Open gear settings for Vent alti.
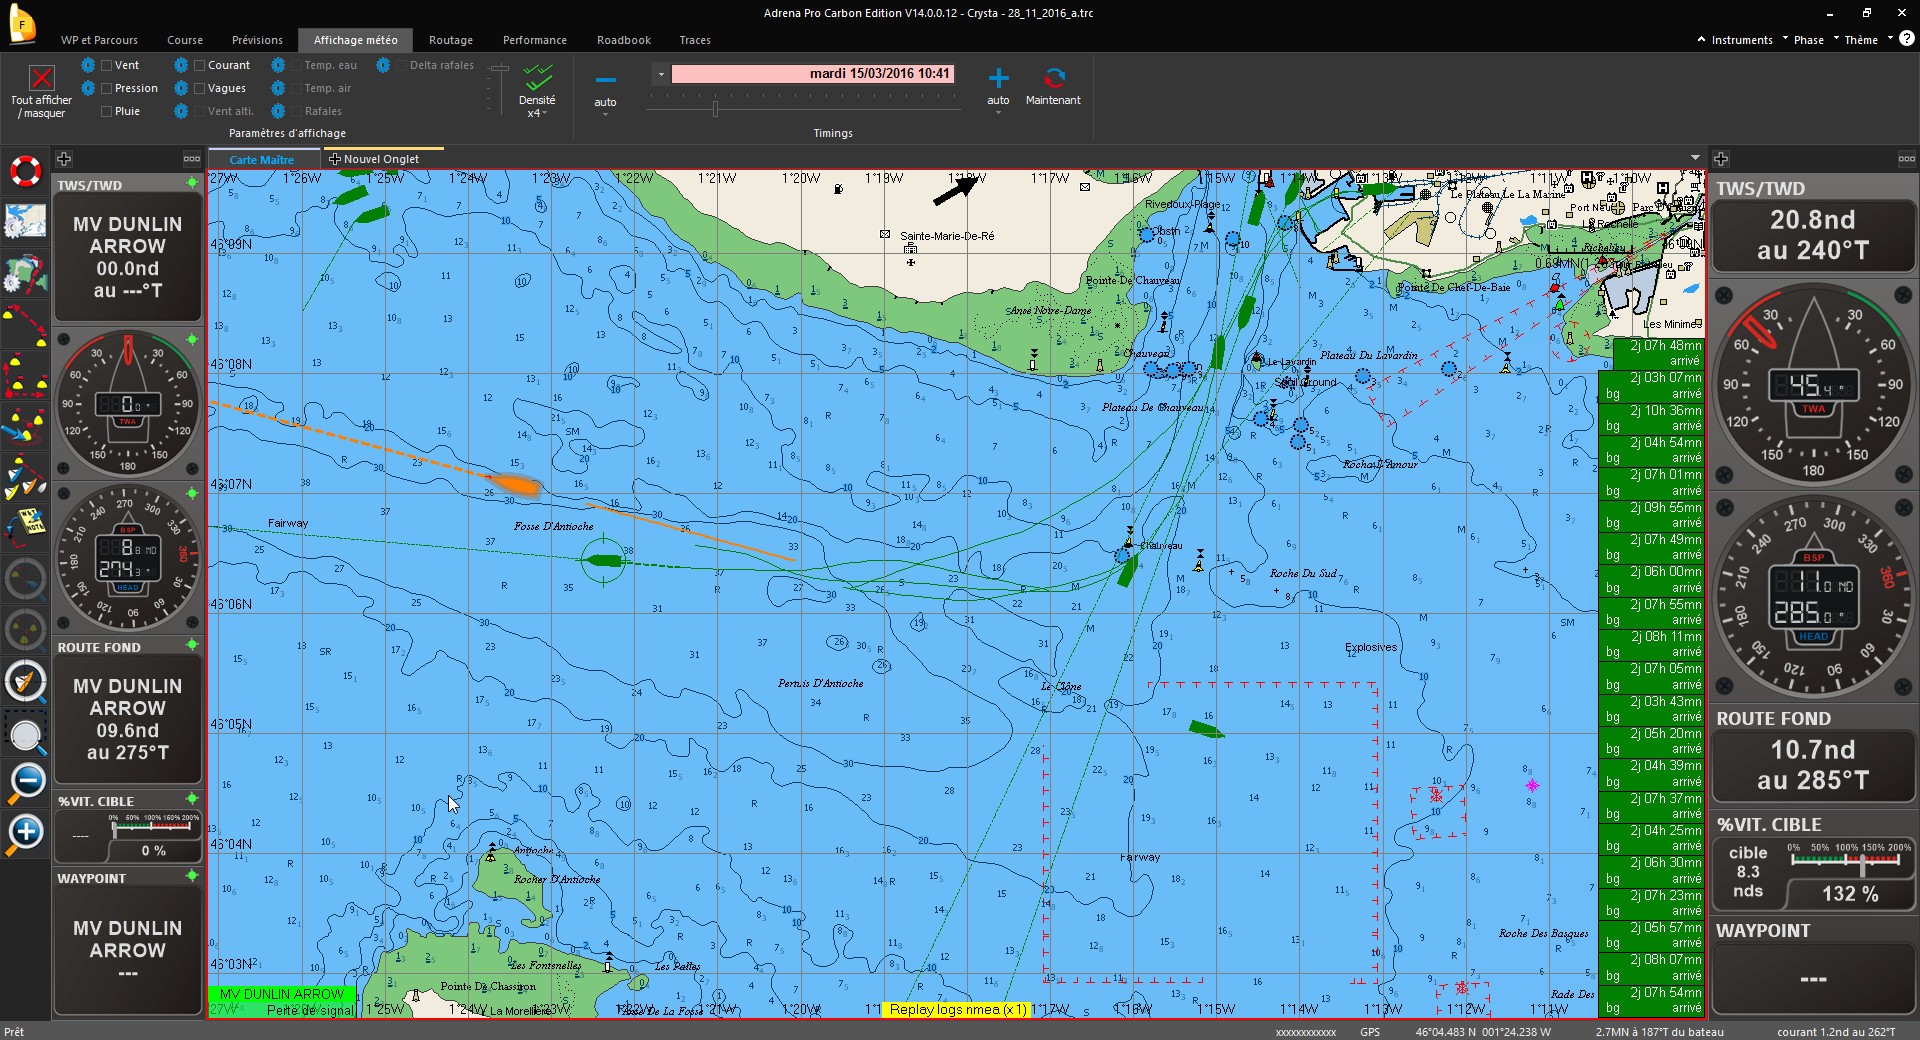This screenshot has width=1920, height=1040. pos(181,111)
